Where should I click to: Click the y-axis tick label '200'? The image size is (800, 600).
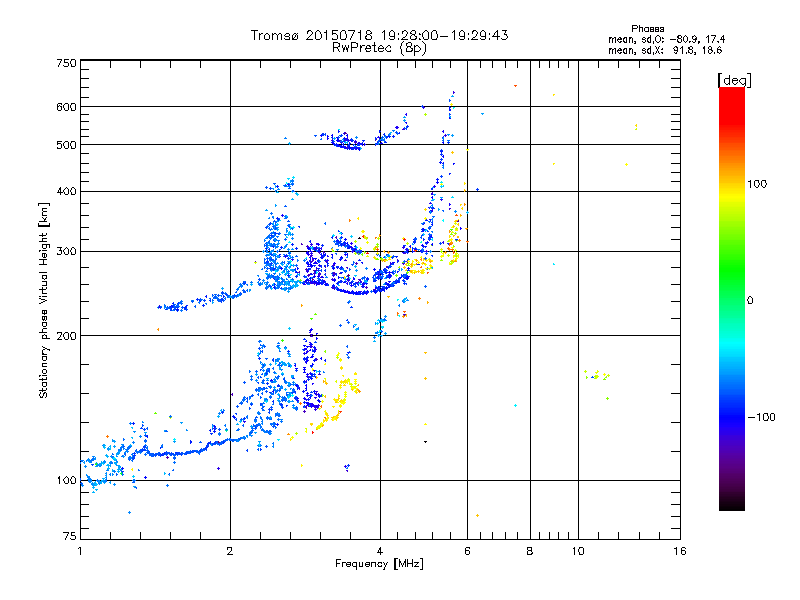pyautogui.click(x=67, y=336)
